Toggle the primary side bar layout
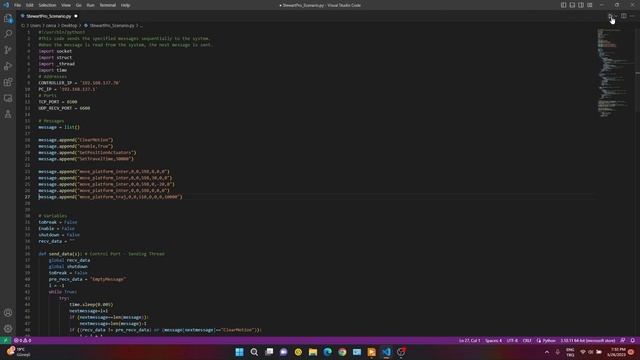Screen dimensions: 640x360 [563, 5]
